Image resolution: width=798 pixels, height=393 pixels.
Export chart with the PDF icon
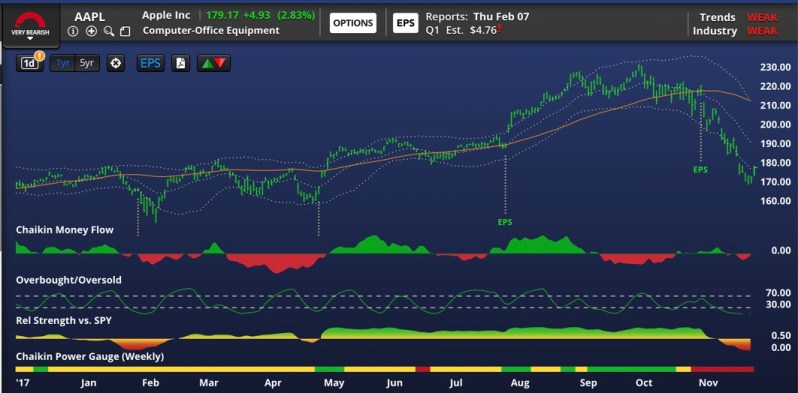point(181,64)
